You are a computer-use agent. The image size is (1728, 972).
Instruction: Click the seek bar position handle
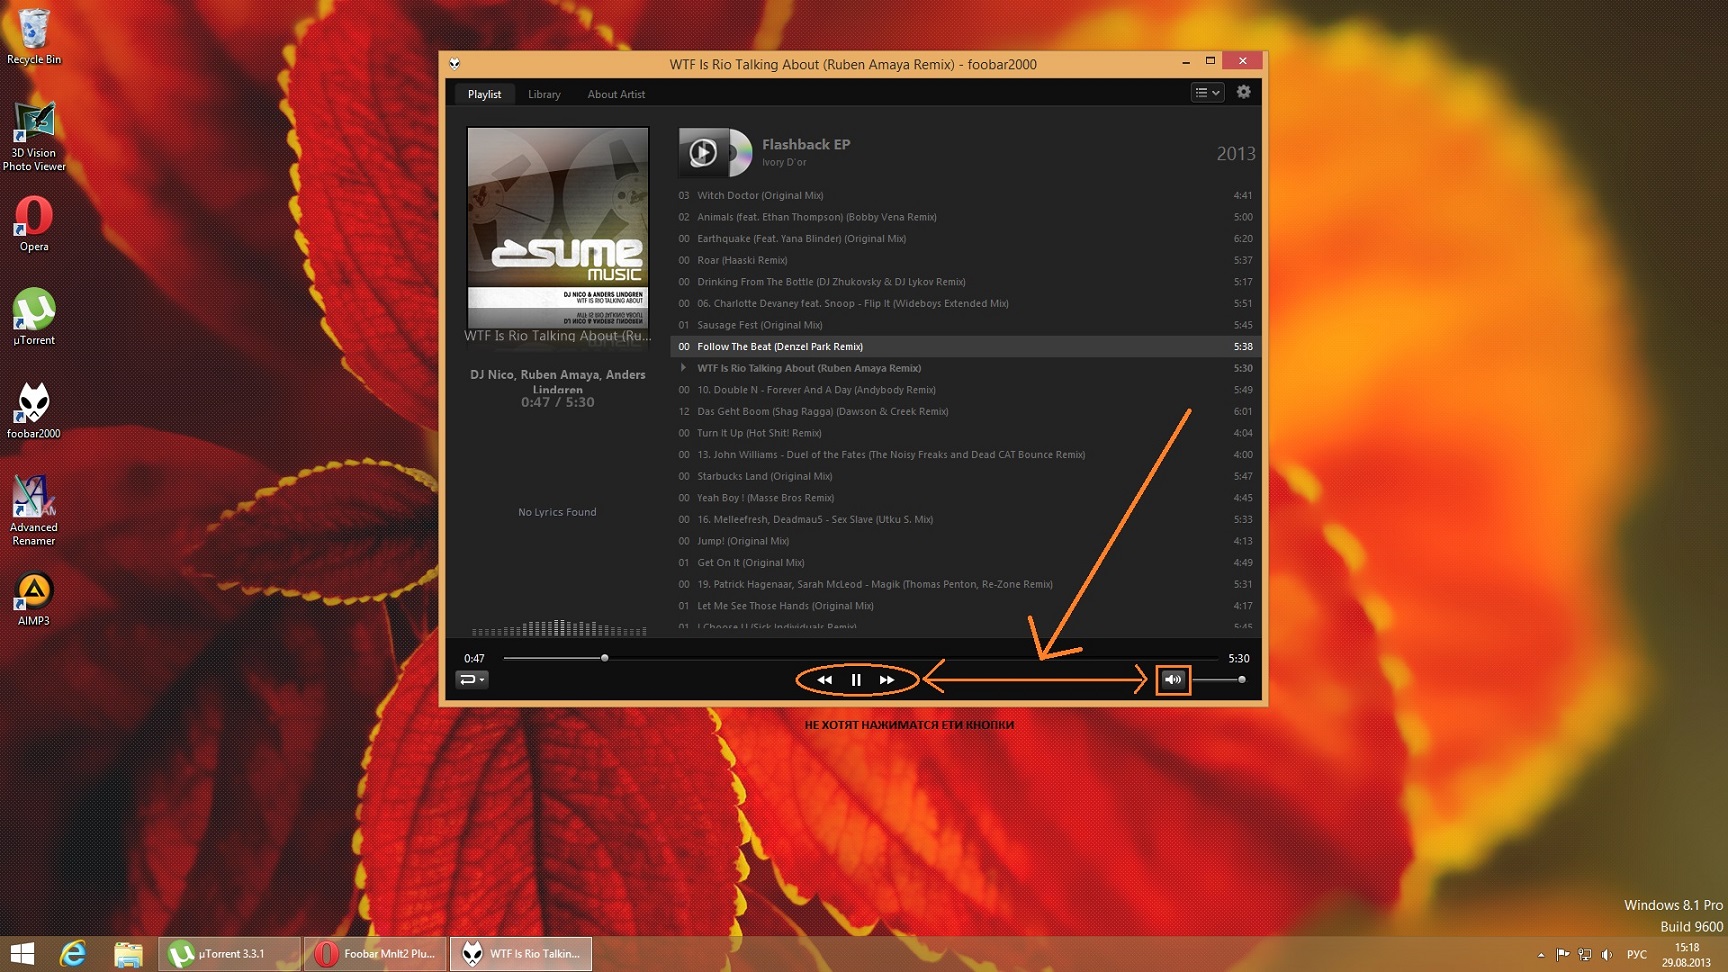[x=605, y=658]
